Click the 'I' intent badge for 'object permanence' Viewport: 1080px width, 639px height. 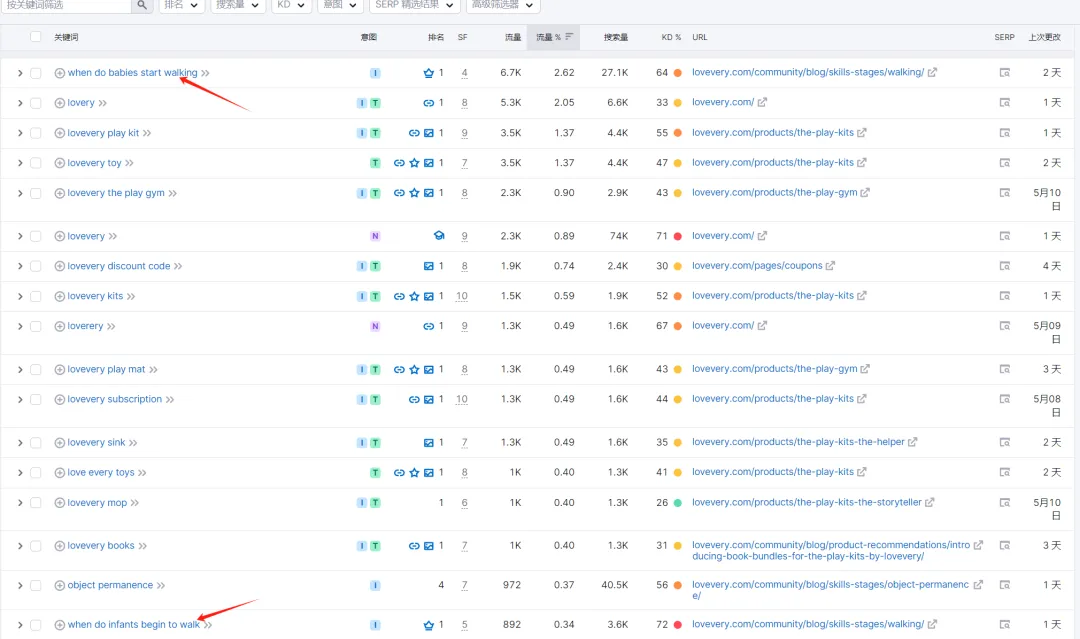tap(375, 585)
